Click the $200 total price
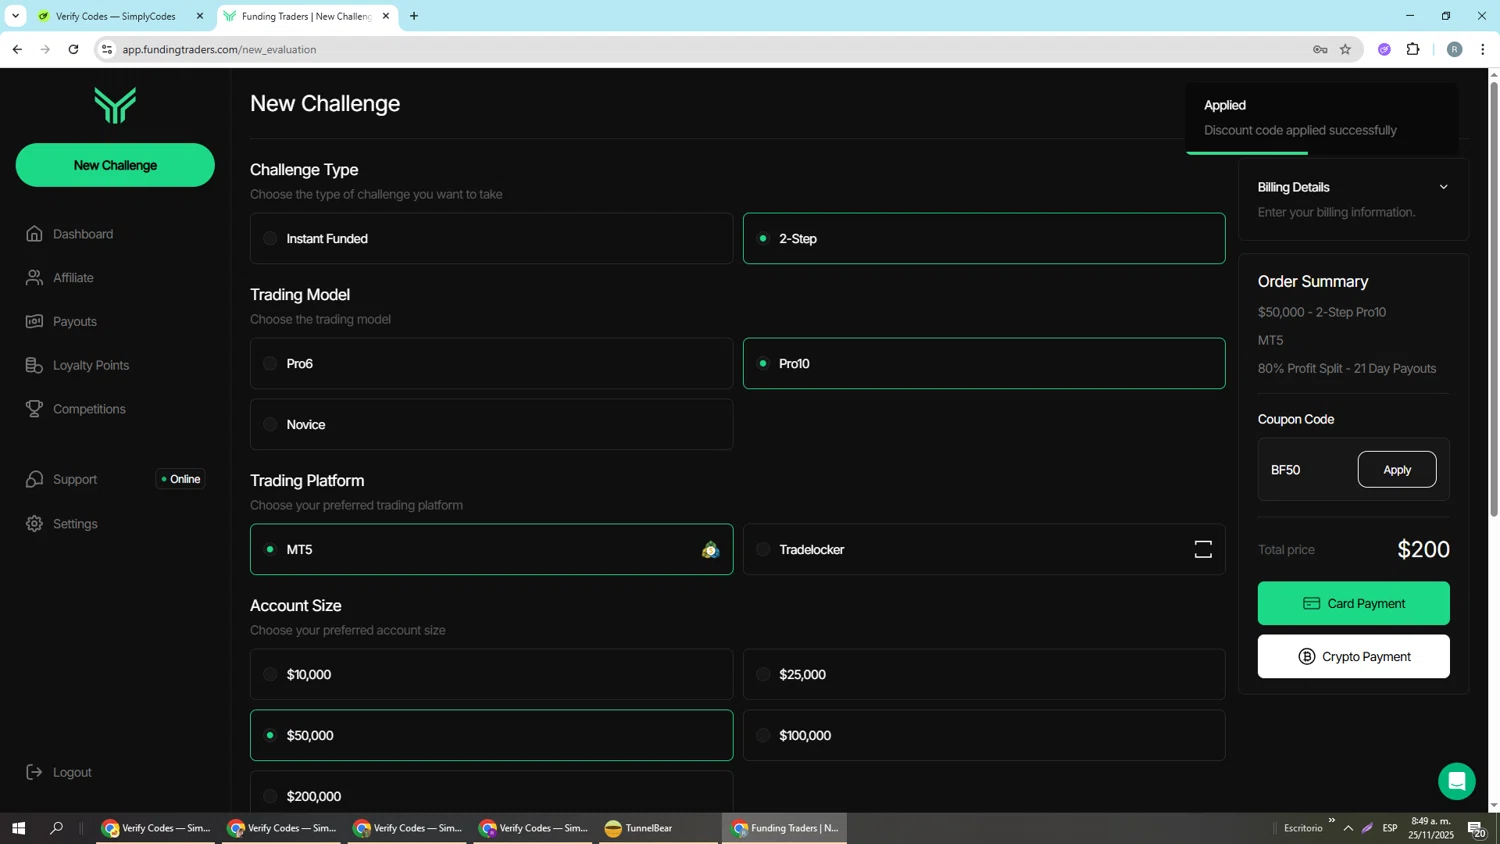 click(1423, 550)
